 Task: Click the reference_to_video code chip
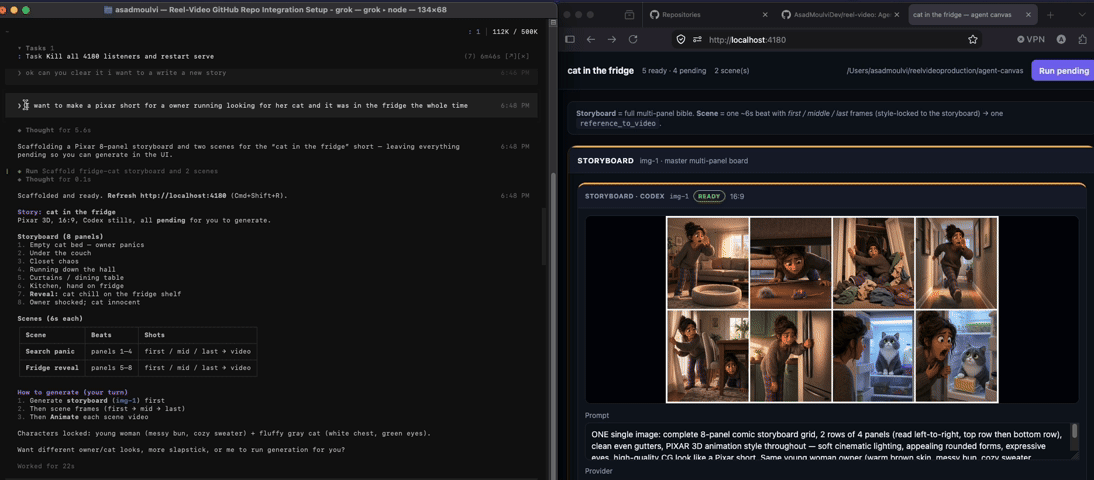pyautogui.click(x=619, y=123)
